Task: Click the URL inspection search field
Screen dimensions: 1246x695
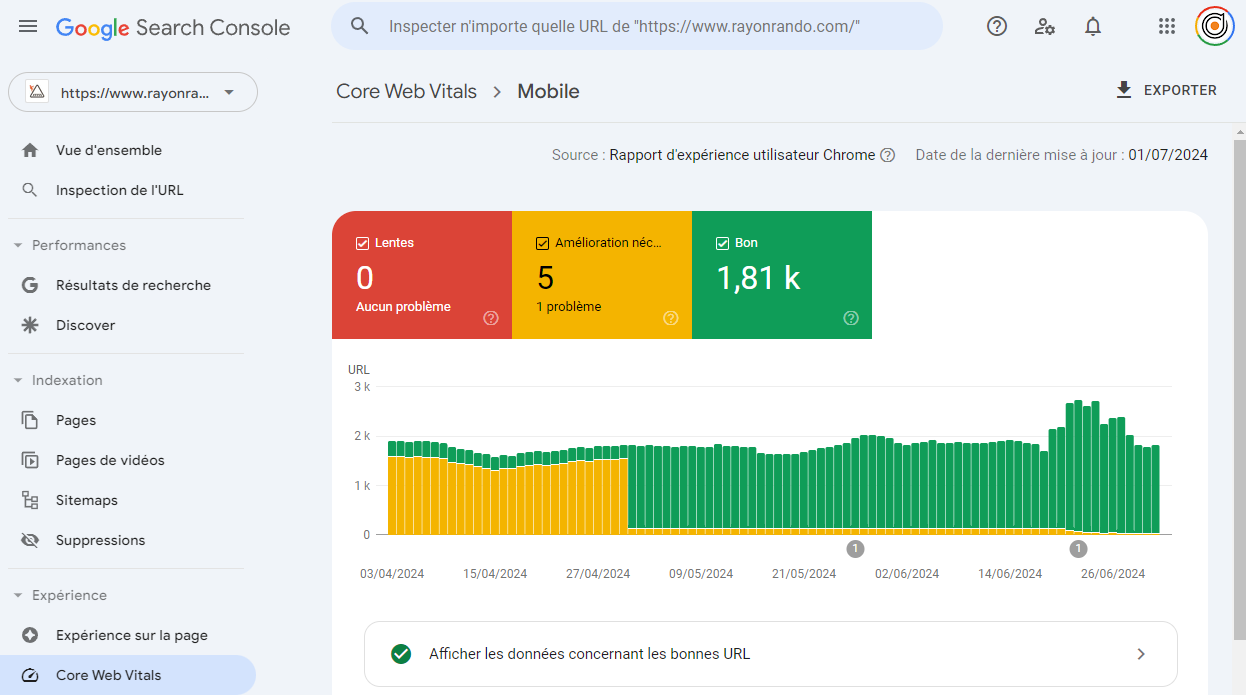Action: tap(637, 26)
